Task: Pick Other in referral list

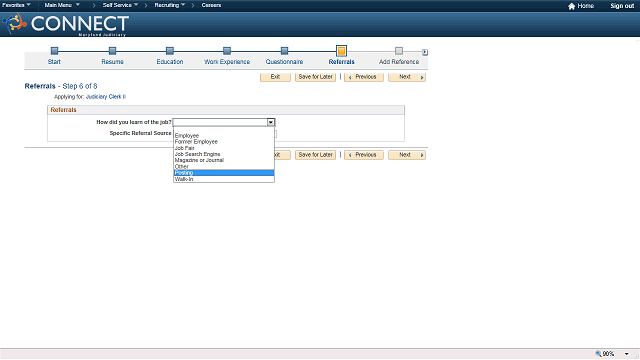Action: [224, 167]
